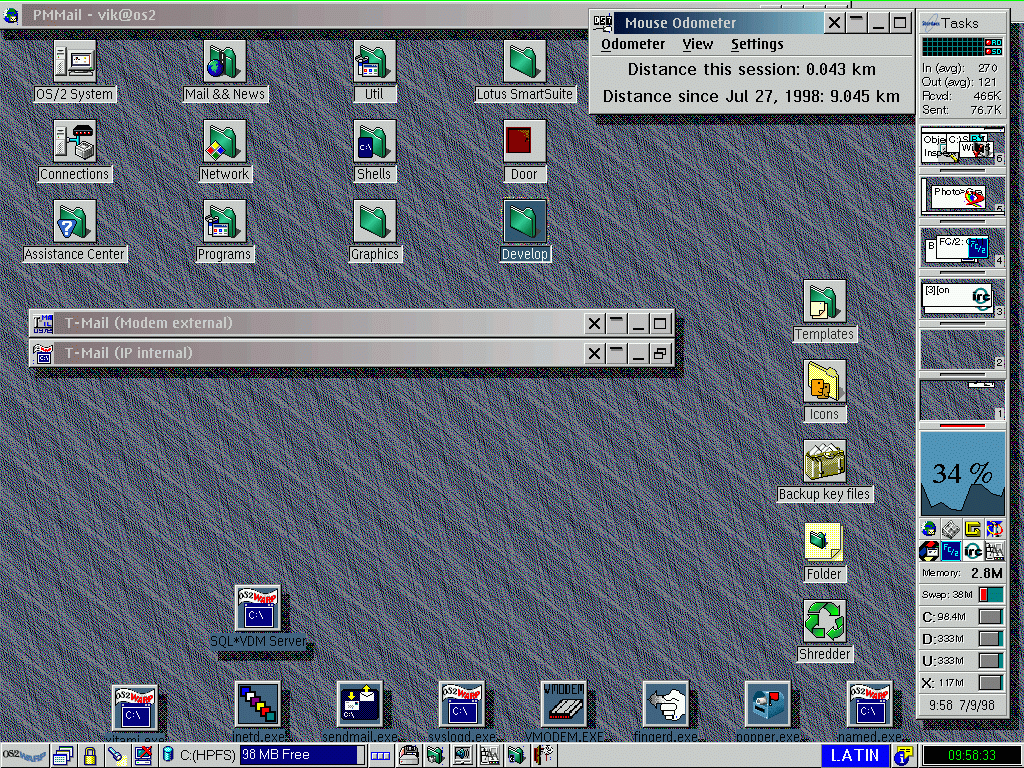Select the highlighted Develop folder icon

pyautogui.click(x=524, y=222)
